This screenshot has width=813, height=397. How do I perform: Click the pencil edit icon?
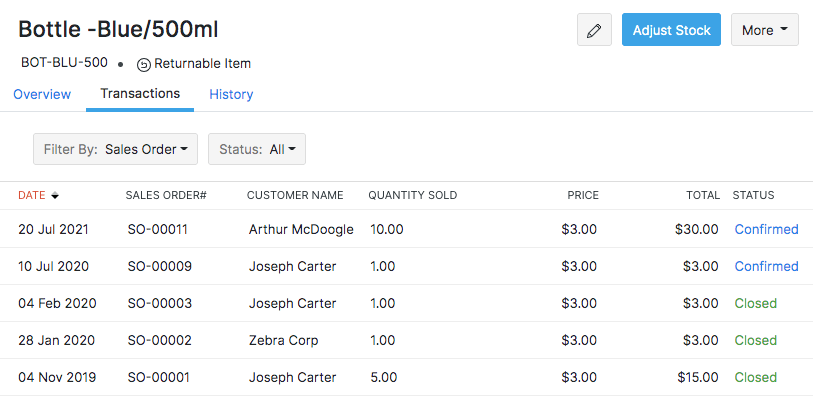tap(594, 30)
